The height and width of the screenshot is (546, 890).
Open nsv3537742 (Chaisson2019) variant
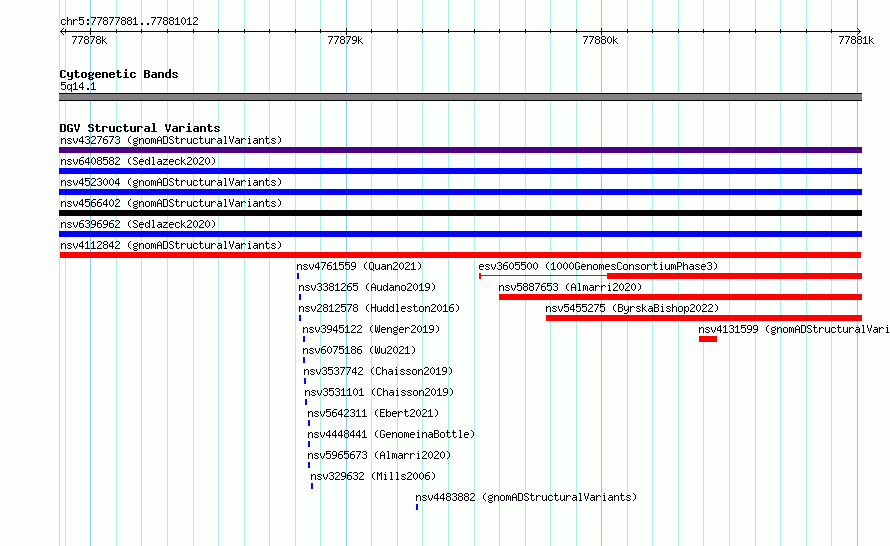pos(378,371)
